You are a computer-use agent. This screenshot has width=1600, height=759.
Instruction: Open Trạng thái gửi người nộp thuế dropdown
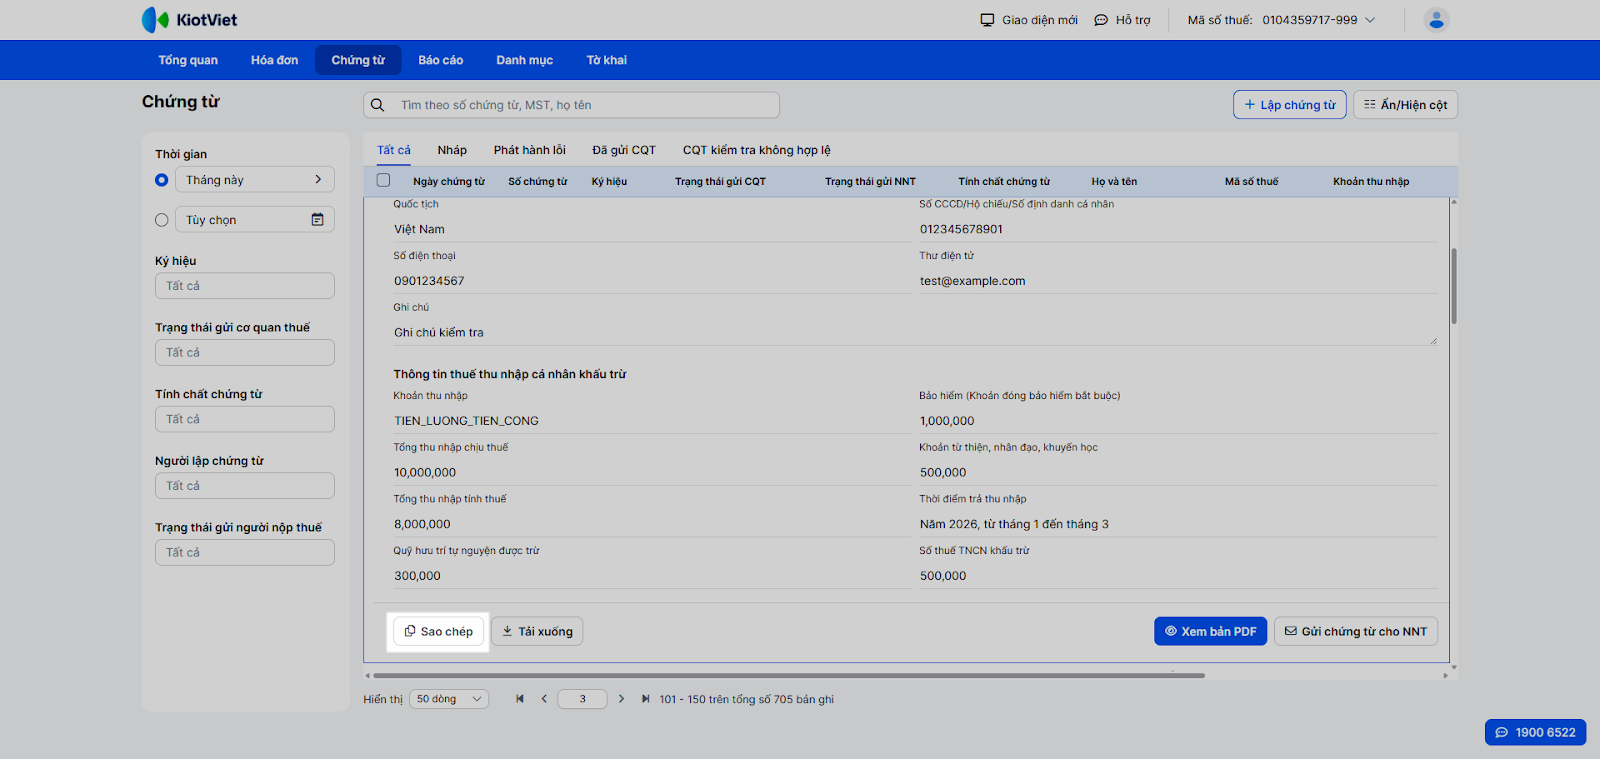click(x=245, y=553)
